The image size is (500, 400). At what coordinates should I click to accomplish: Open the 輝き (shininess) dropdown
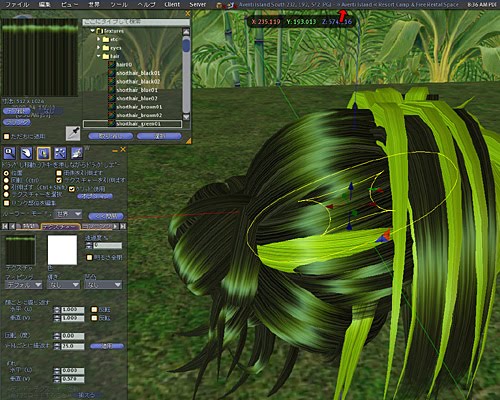(63, 285)
